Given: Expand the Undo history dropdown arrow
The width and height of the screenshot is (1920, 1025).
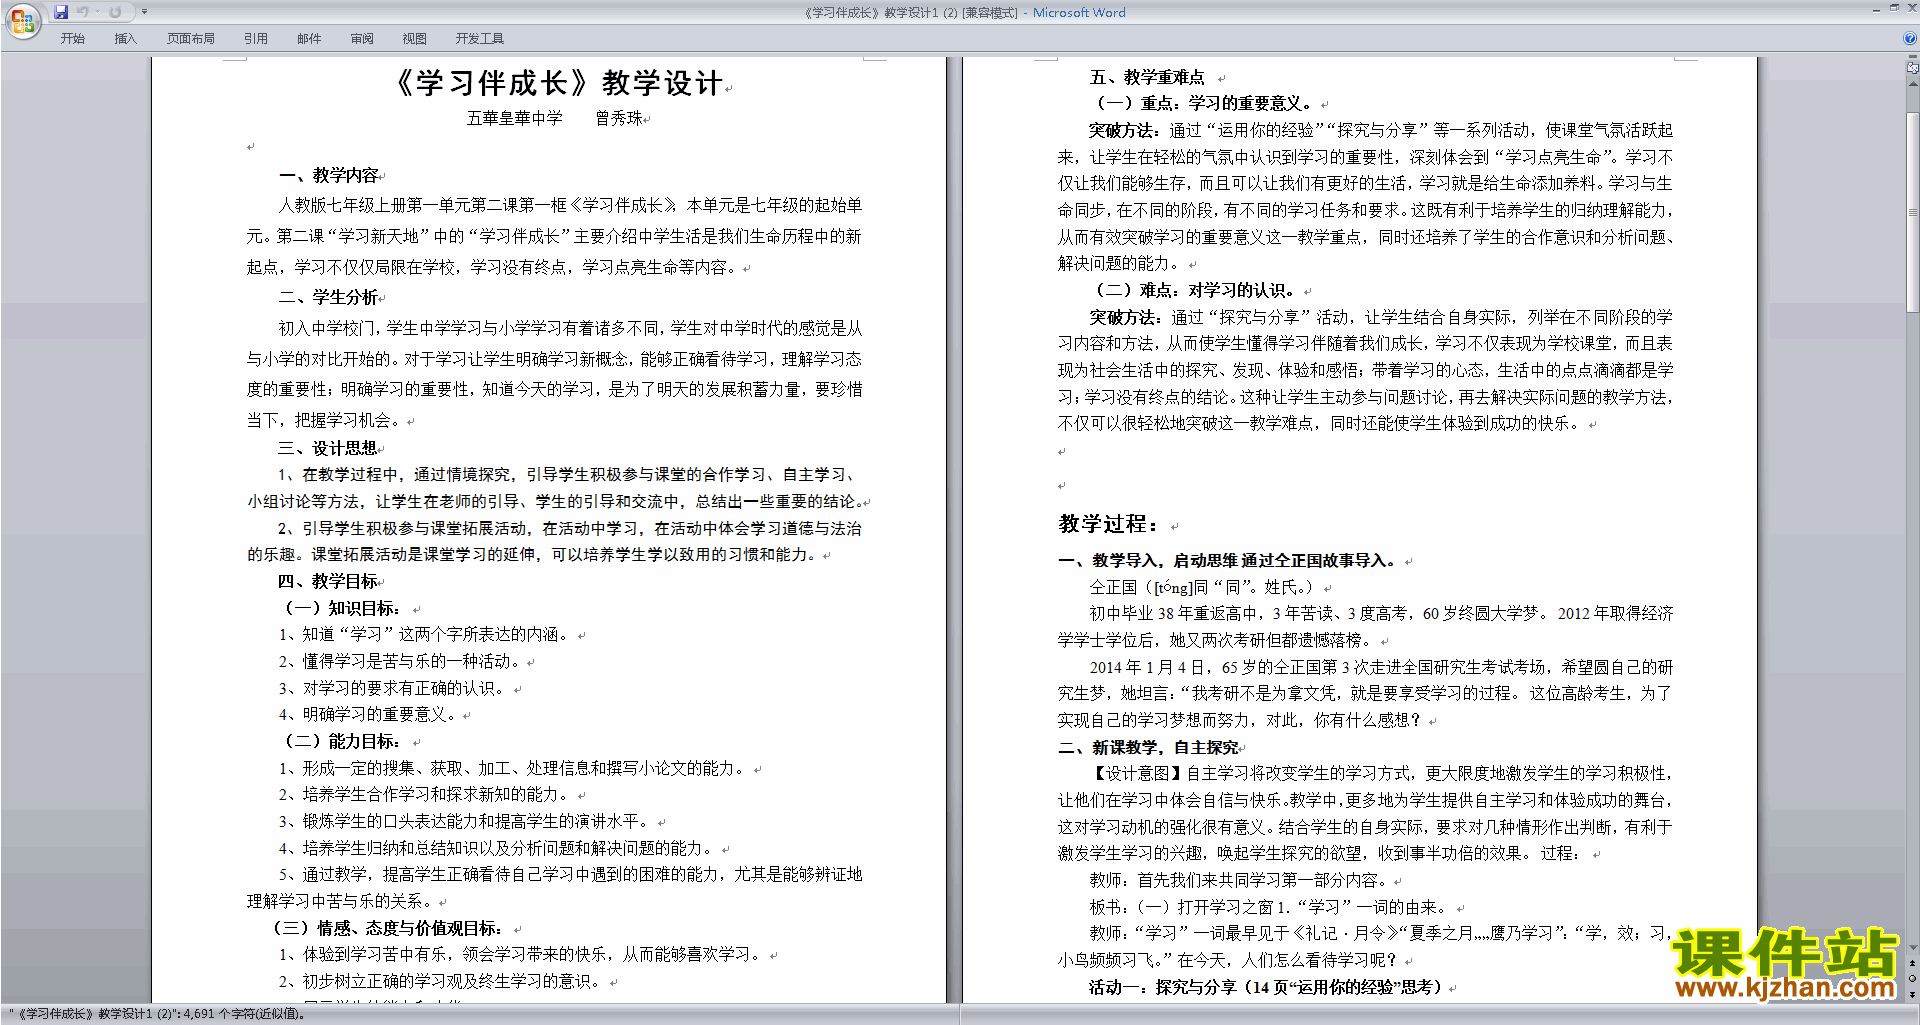Looking at the screenshot, I should [97, 12].
